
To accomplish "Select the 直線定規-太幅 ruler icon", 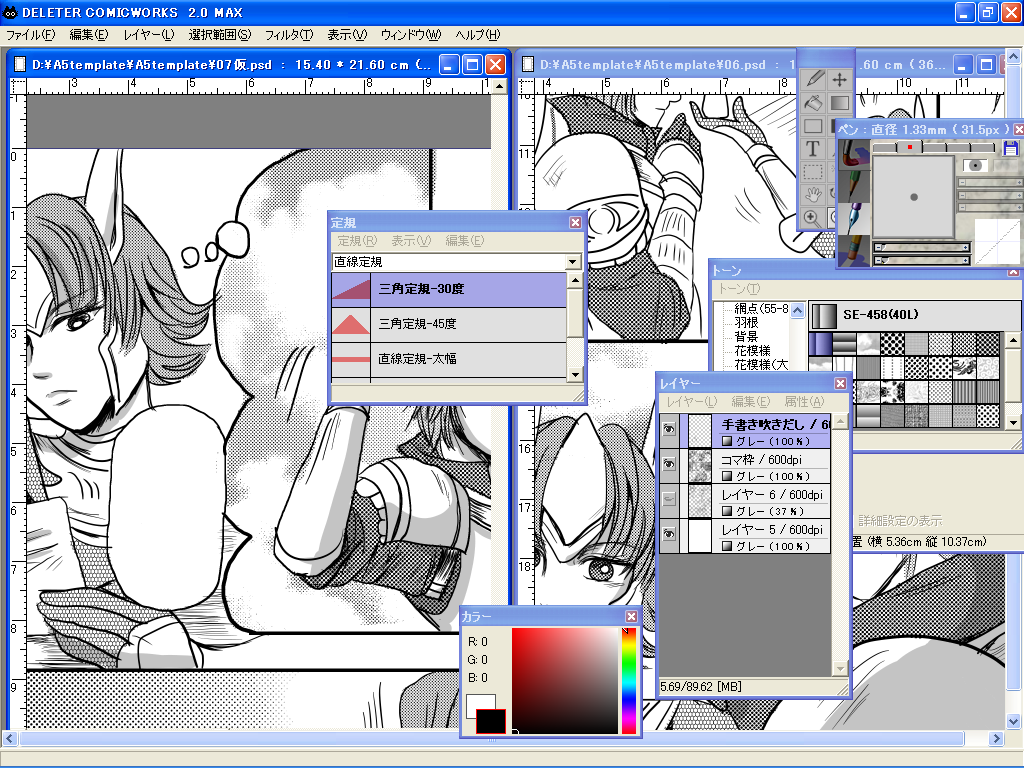I will tap(351, 359).
